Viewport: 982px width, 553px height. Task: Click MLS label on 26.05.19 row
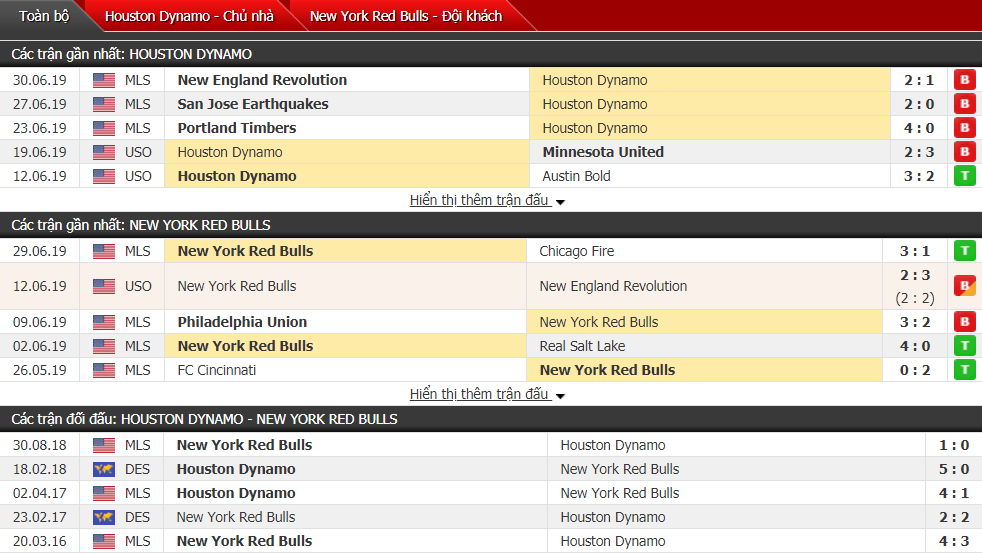pyautogui.click(x=137, y=370)
